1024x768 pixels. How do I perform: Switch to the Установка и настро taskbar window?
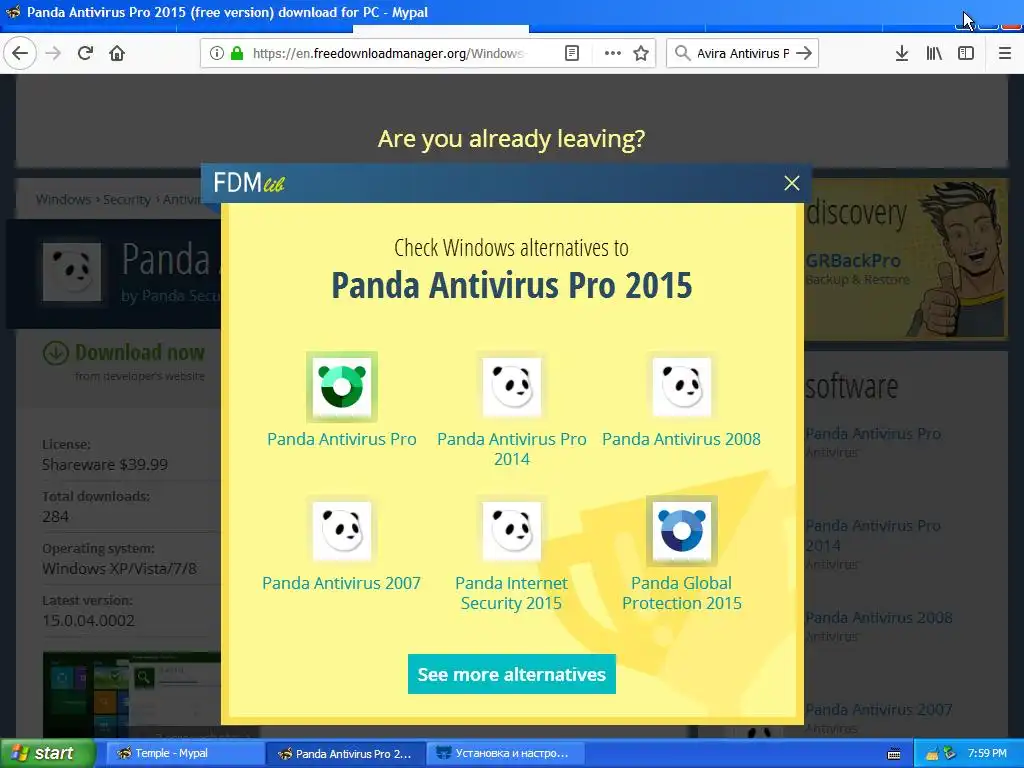pyautogui.click(x=507, y=754)
